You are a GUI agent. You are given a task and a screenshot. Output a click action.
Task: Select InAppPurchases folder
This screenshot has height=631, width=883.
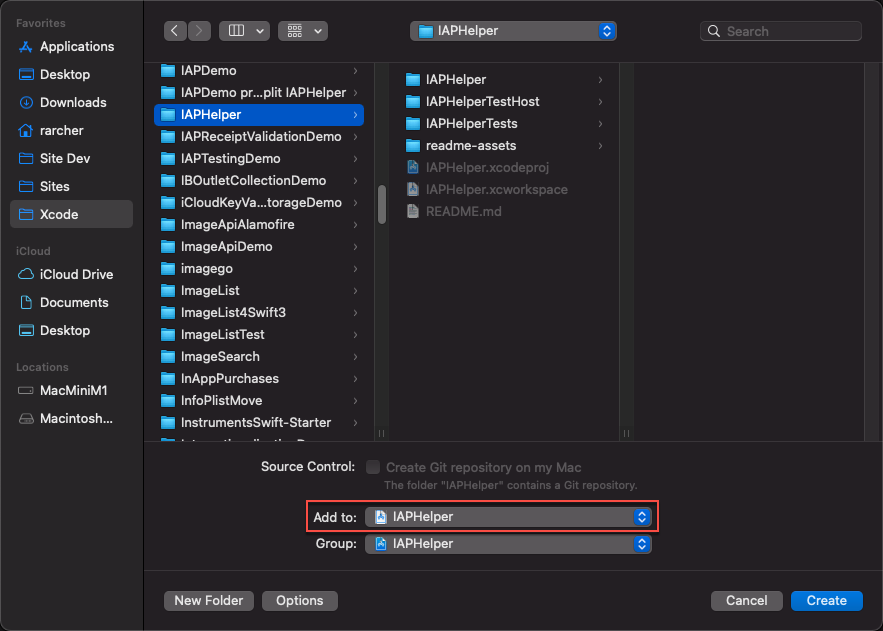[259, 379]
